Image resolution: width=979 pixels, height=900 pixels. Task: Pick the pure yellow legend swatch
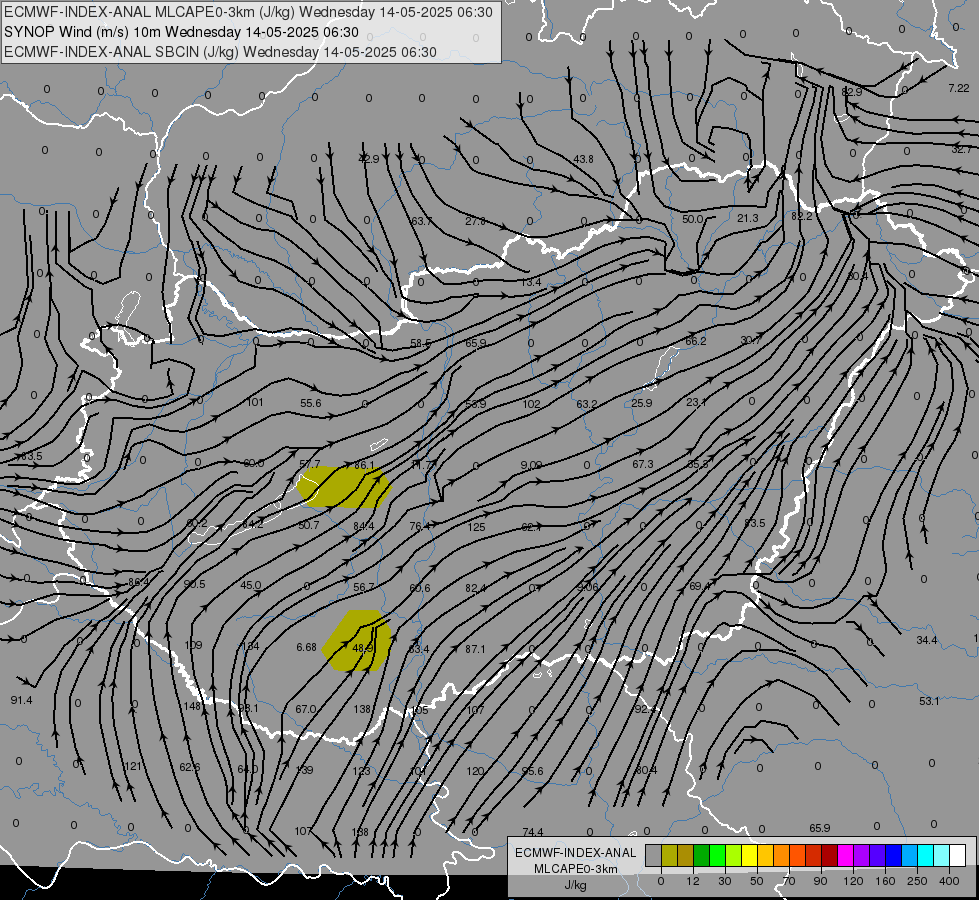(749, 855)
